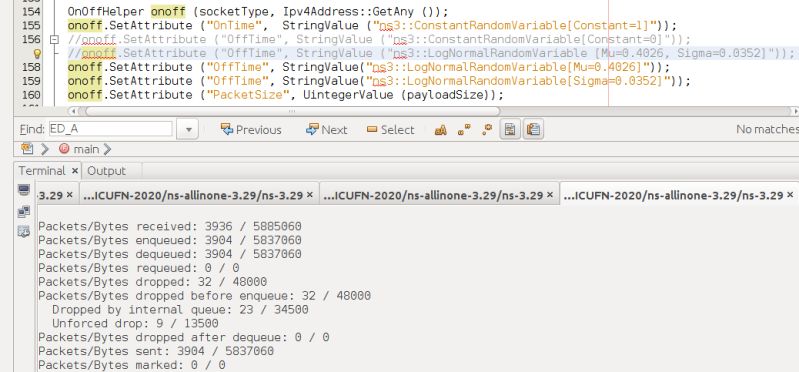Viewport: 799px width, 372px height.
Task: Select main function in breadcrumb
Action: click(x=79, y=149)
